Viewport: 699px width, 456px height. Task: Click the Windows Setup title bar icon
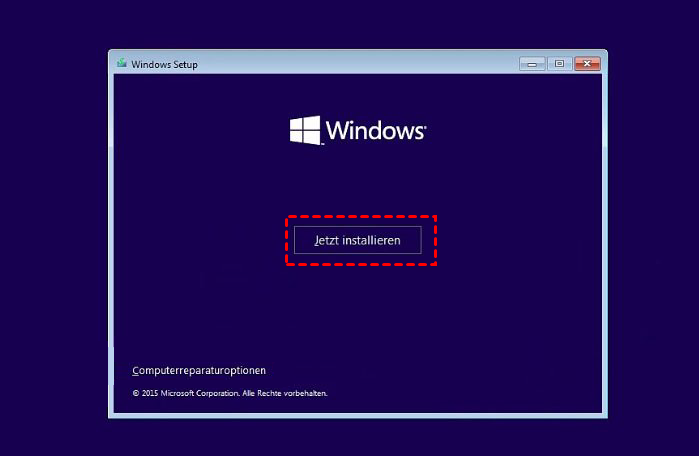[122, 63]
